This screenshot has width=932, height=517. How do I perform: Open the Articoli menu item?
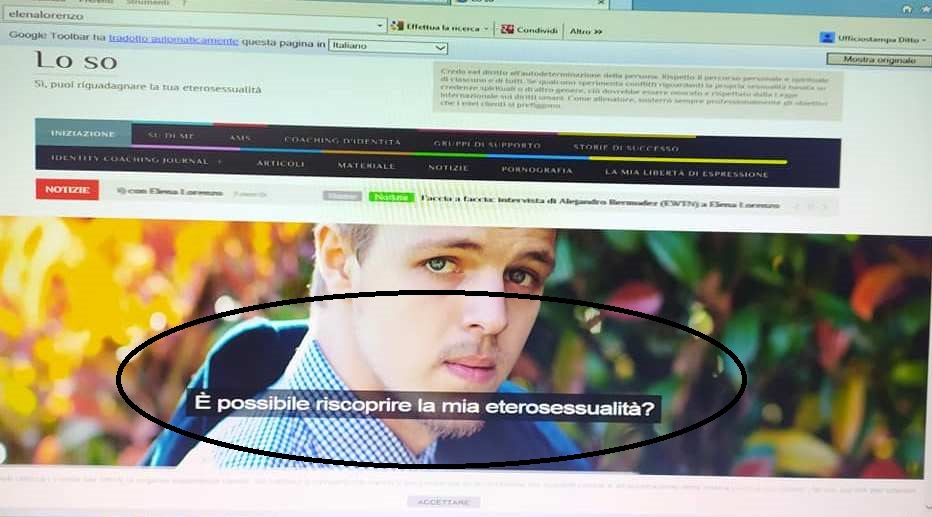(x=281, y=163)
